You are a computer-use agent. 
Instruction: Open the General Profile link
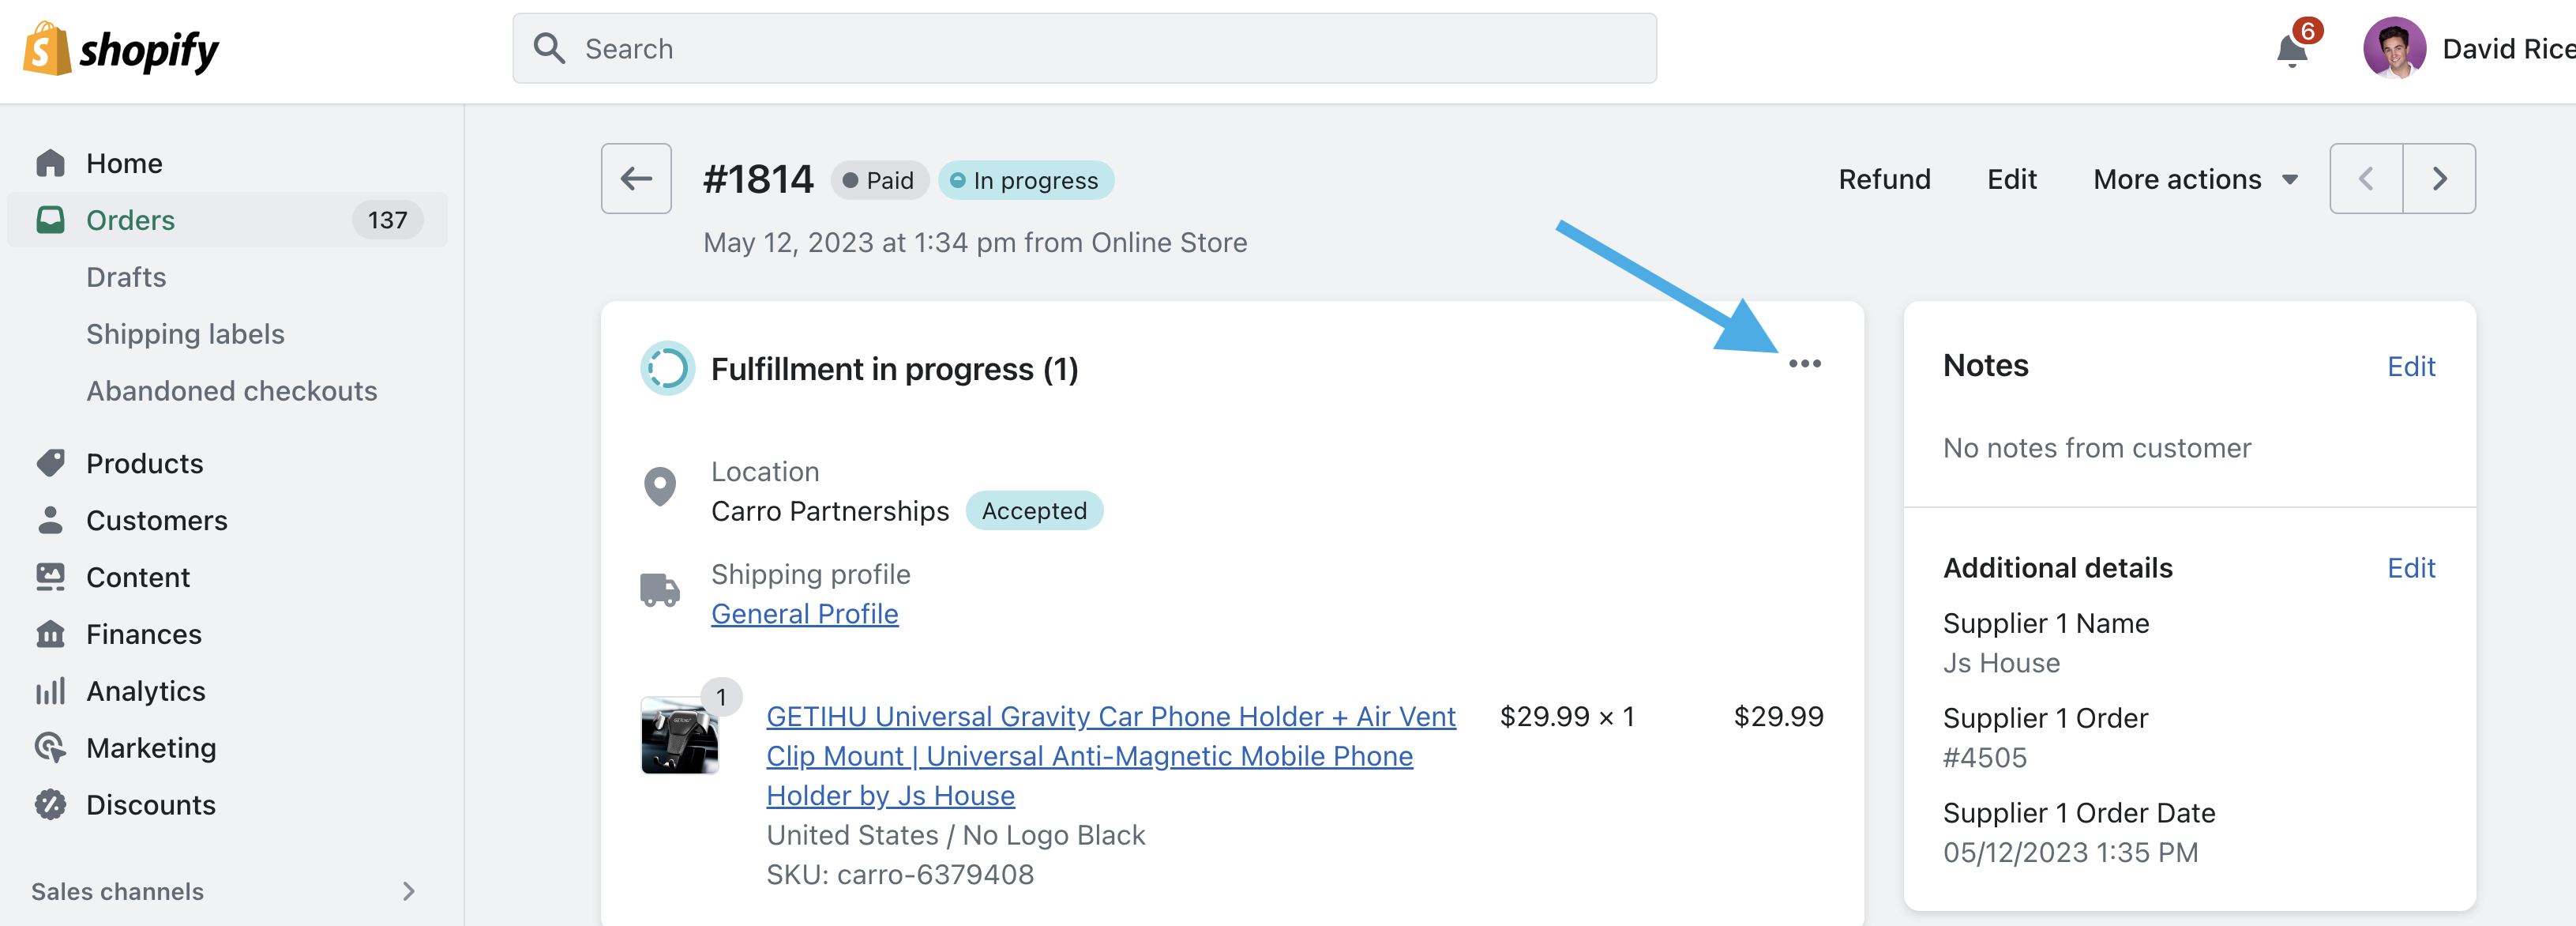(804, 614)
